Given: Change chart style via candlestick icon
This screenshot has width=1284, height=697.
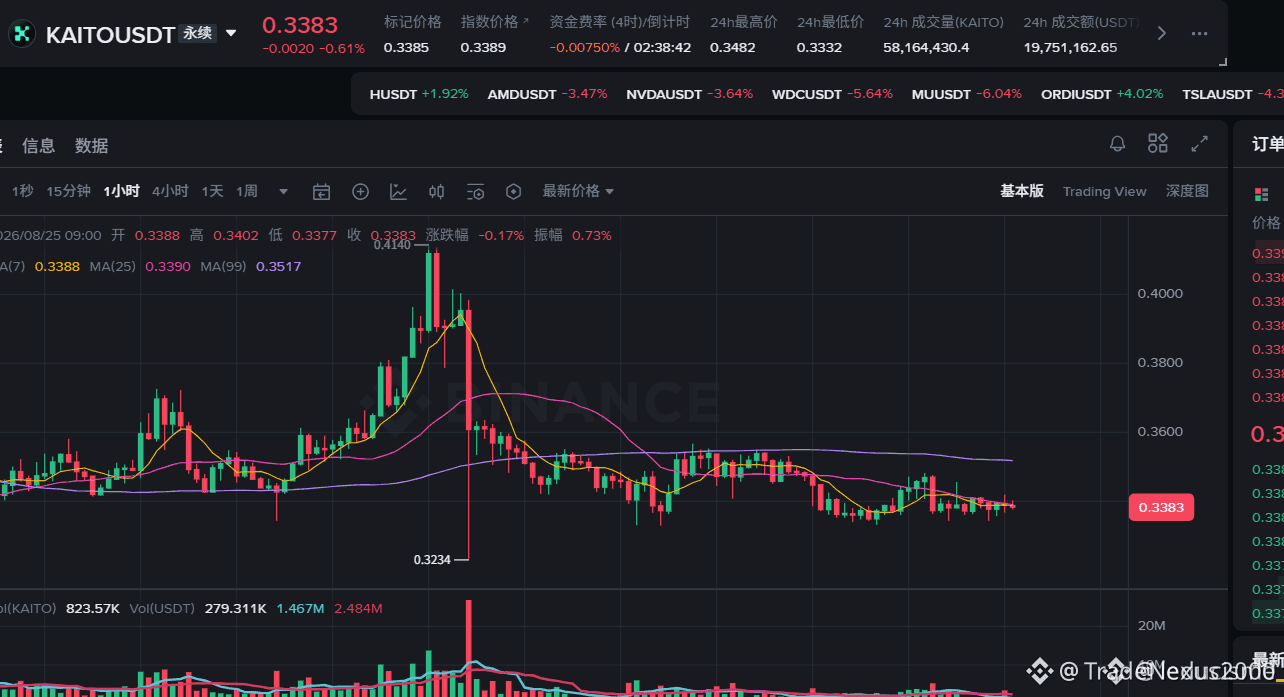Looking at the screenshot, I should click(x=437, y=192).
